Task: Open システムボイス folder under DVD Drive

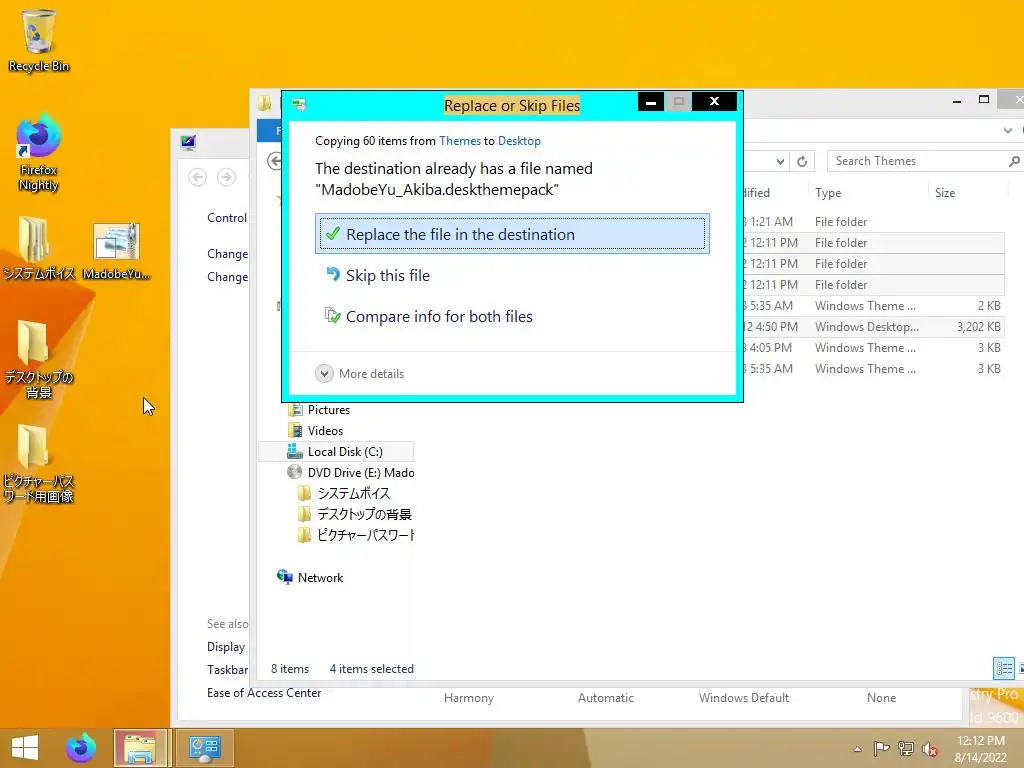Action: pos(353,494)
